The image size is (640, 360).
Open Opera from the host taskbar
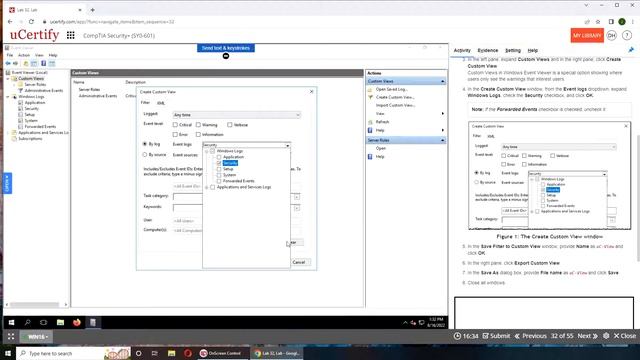pyautogui.click(x=188, y=353)
